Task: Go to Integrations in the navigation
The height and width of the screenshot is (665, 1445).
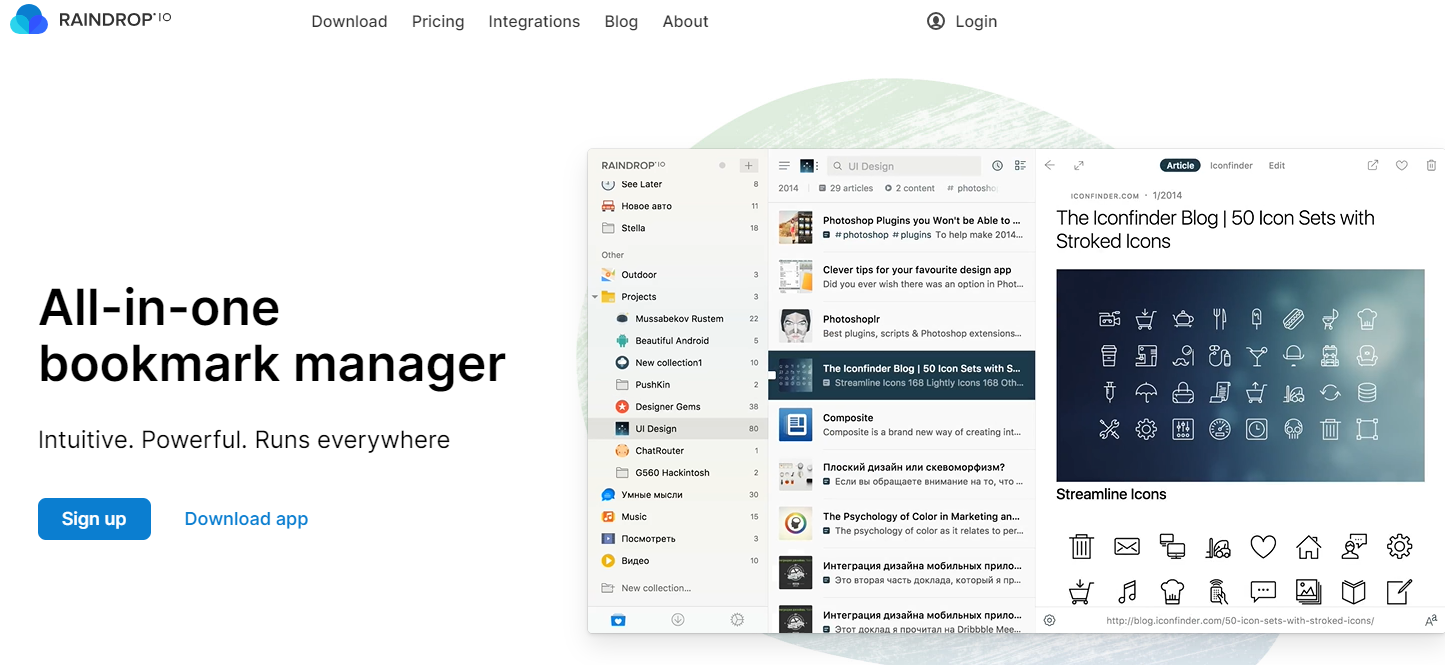Action: pyautogui.click(x=534, y=21)
